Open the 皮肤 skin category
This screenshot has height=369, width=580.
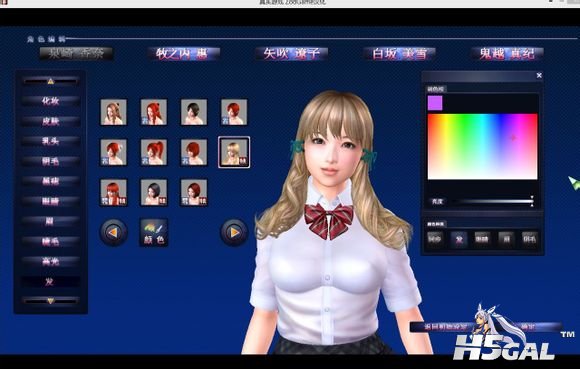[51, 121]
